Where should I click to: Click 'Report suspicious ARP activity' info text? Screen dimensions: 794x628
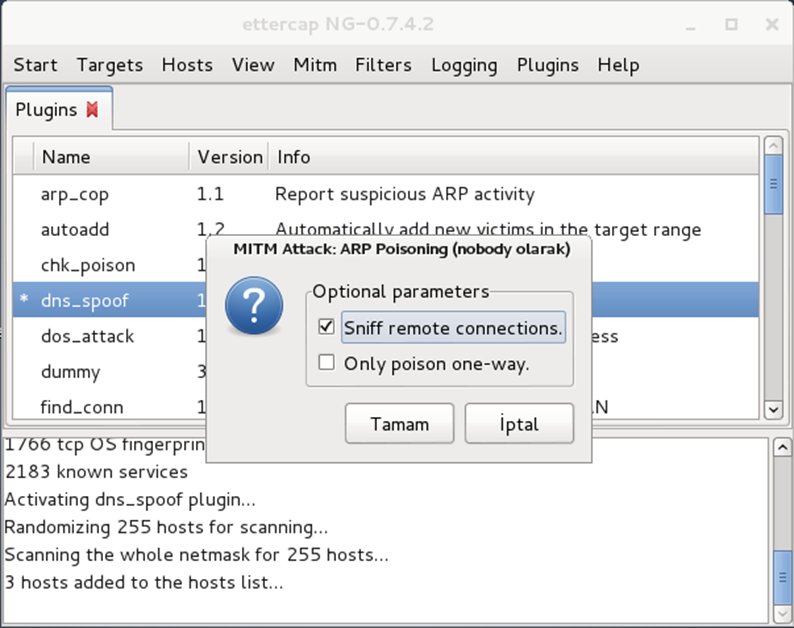pyautogui.click(x=405, y=194)
